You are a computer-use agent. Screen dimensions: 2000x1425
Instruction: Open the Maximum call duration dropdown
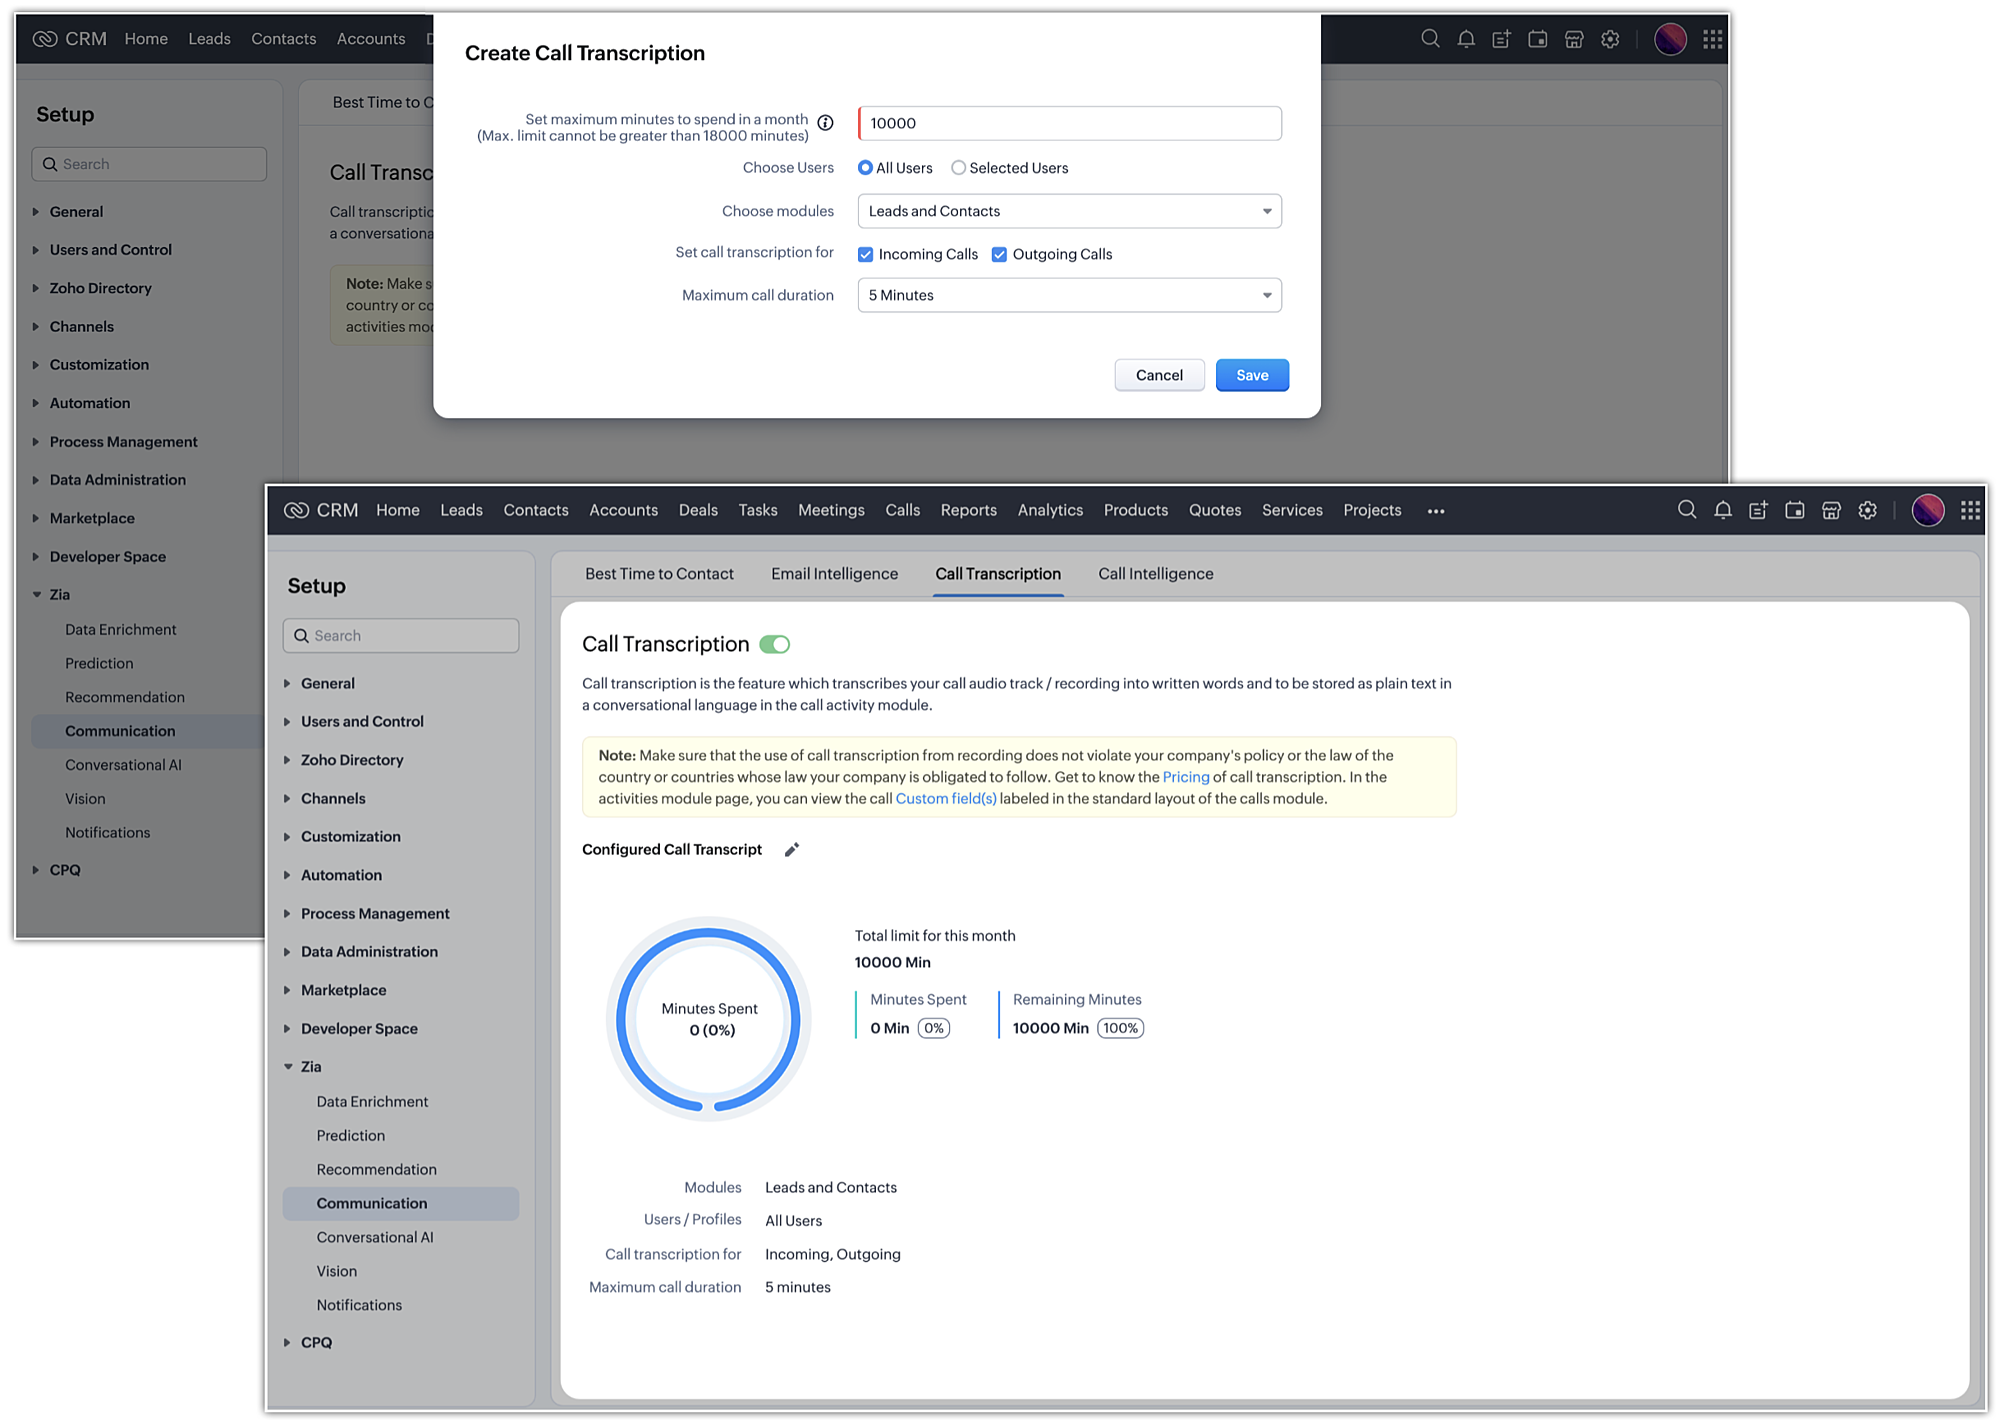click(x=1069, y=295)
